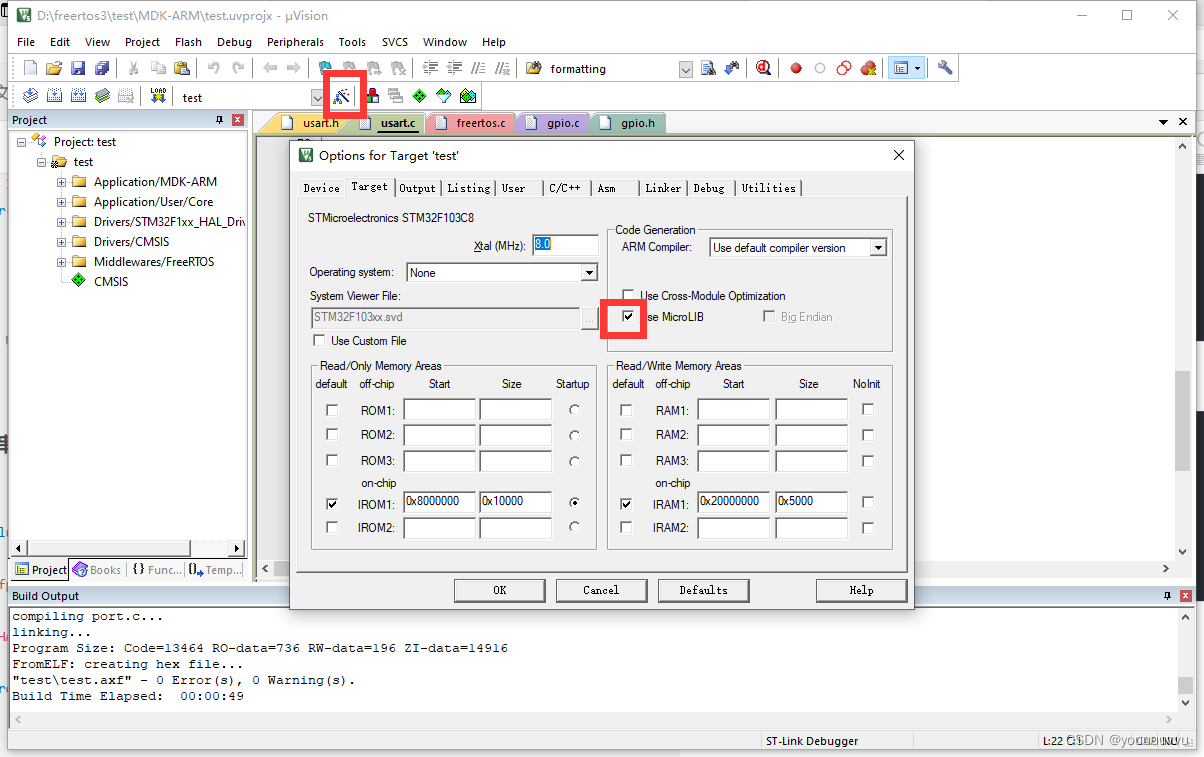The image size is (1204, 757).
Task: Insert a bookmark with flag icon
Action: click(x=326, y=69)
